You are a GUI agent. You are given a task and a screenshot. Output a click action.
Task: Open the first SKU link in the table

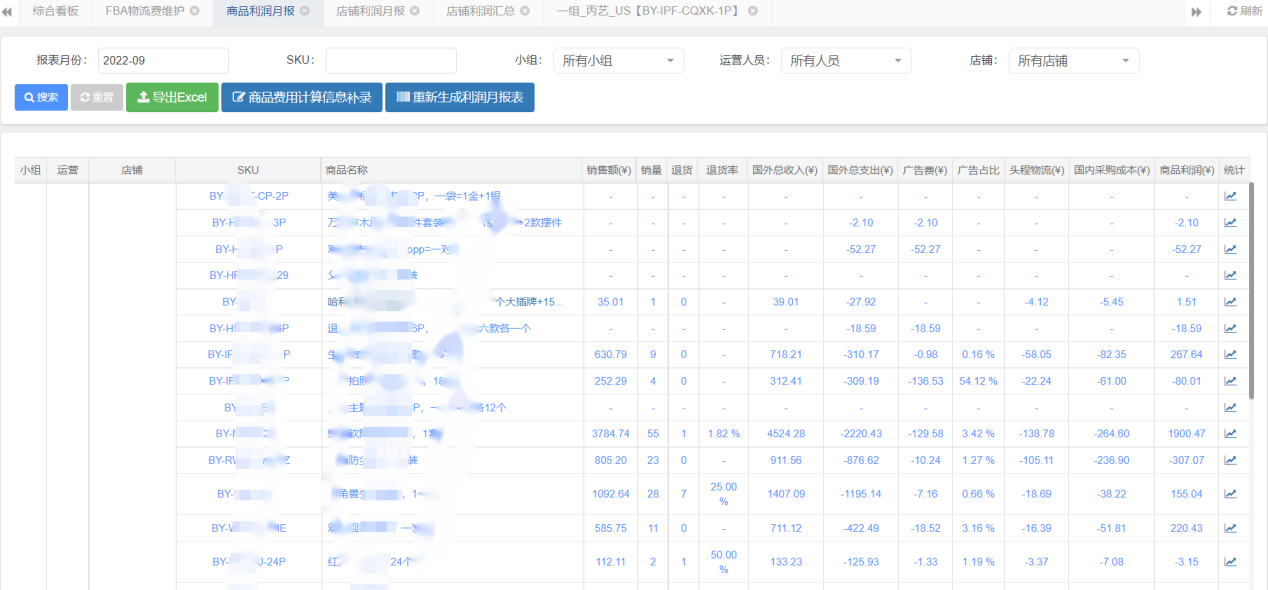point(248,195)
